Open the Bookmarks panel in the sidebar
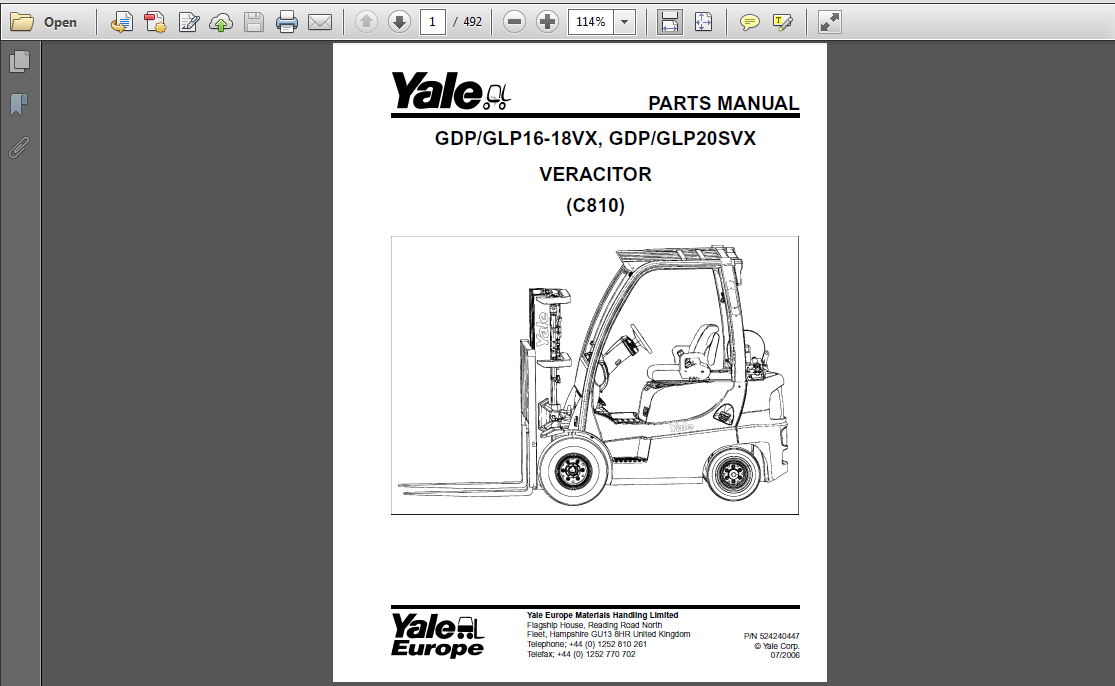Screen dimensions: 1115x686 click(20, 104)
